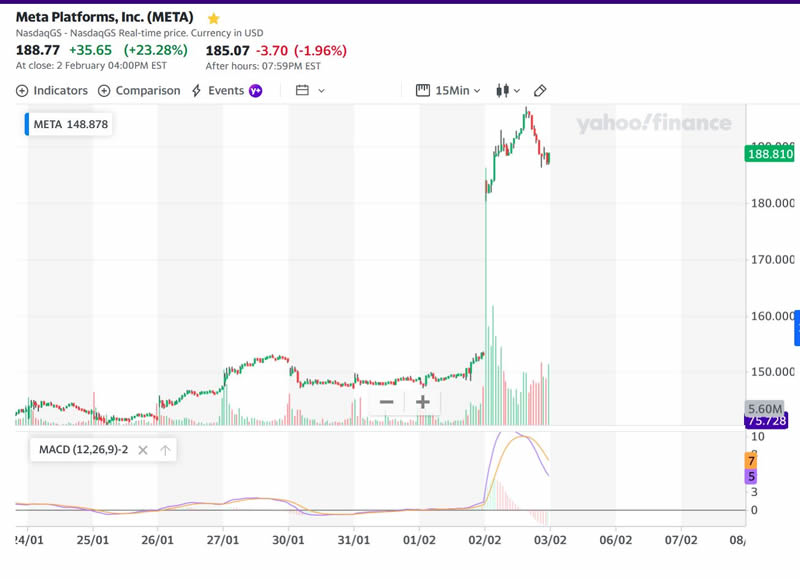This screenshot has width=800, height=579.
Task: Open the Indicators menu
Action: point(52,90)
